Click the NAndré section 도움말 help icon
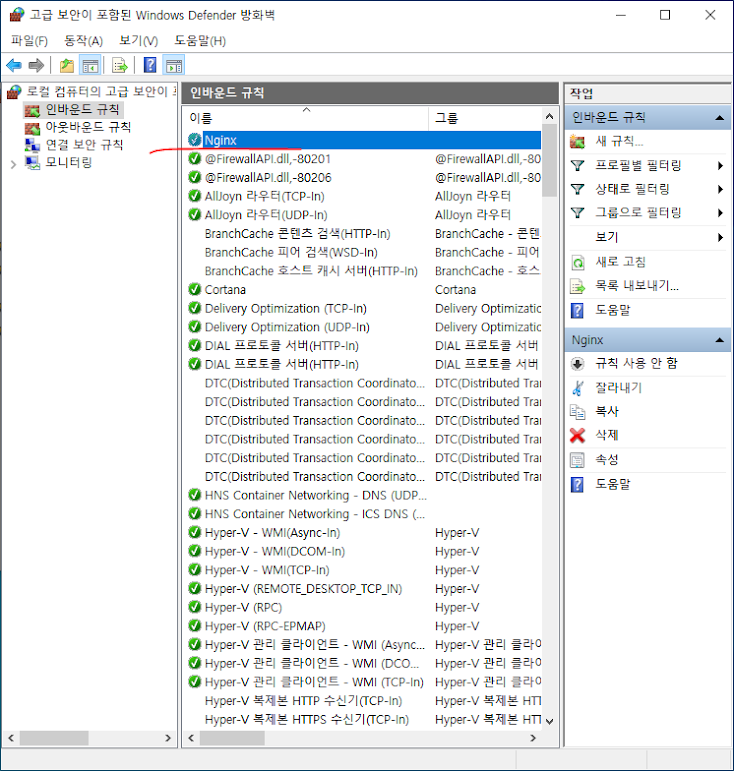This screenshot has width=734, height=771. 577,484
